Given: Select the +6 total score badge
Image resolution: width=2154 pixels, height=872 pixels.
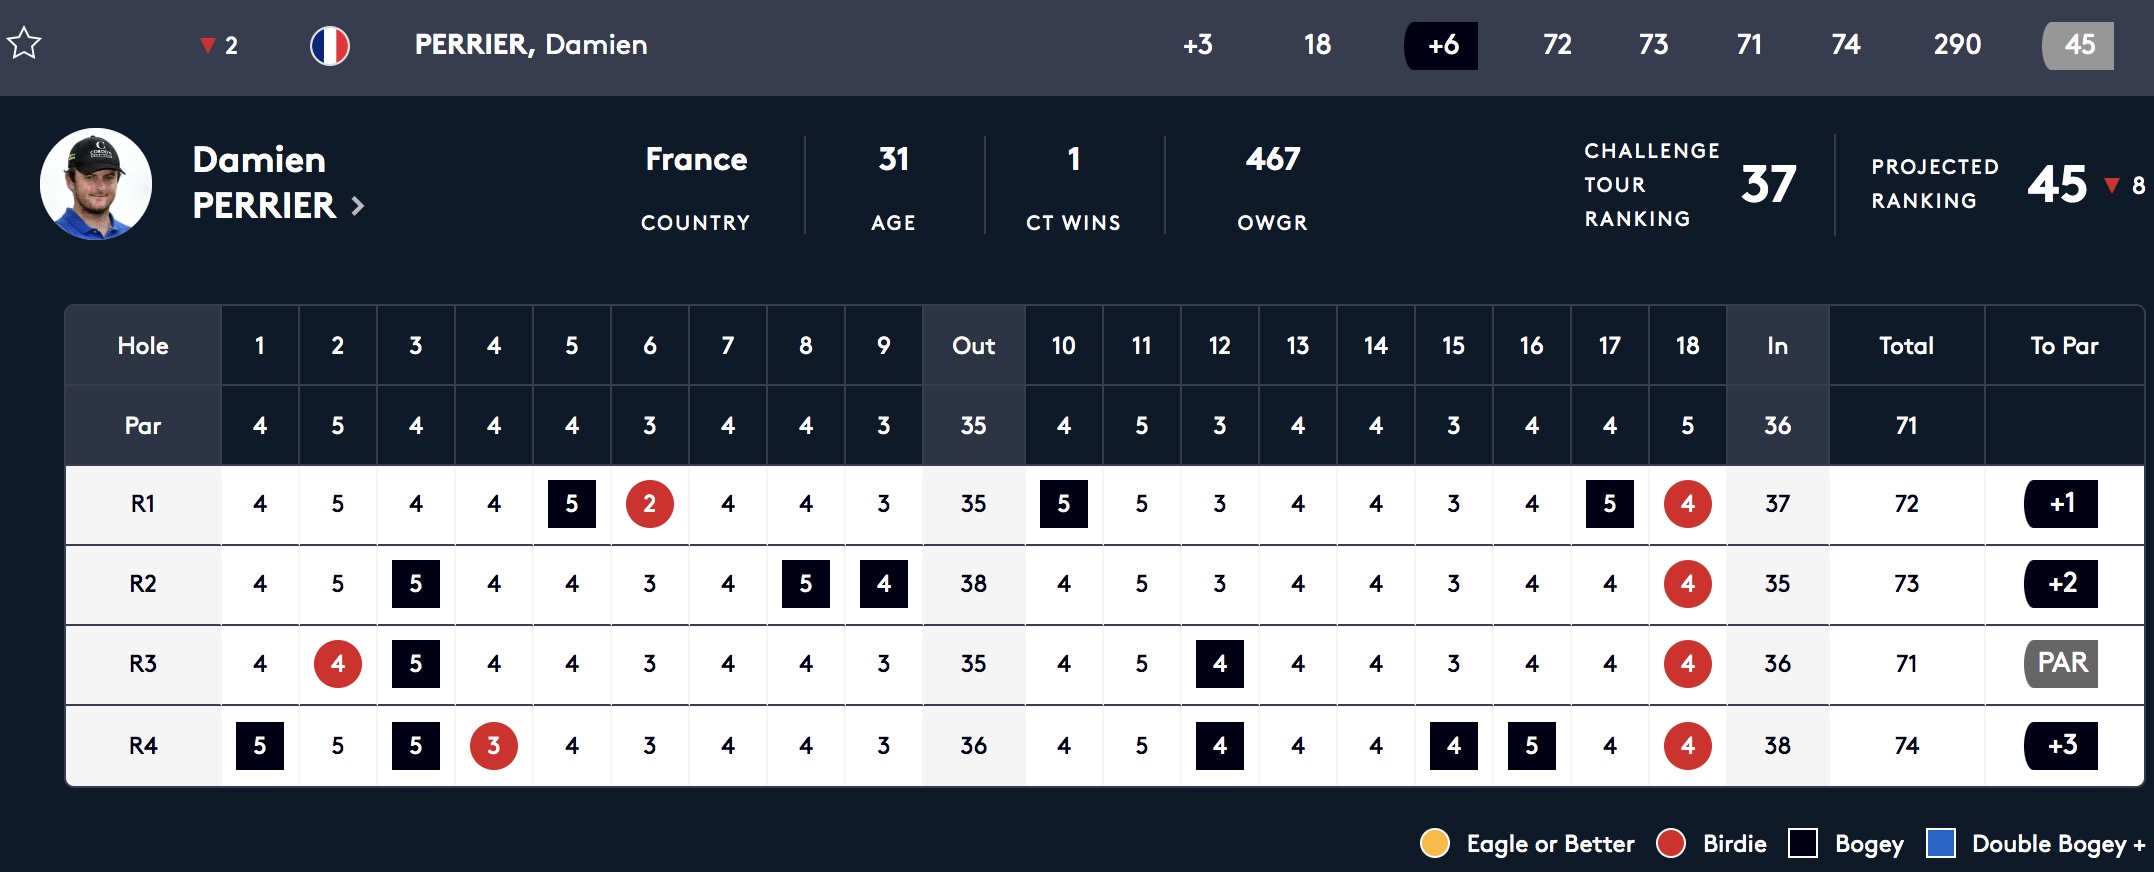Looking at the screenshot, I should pyautogui.click(x=1441, y=45).
